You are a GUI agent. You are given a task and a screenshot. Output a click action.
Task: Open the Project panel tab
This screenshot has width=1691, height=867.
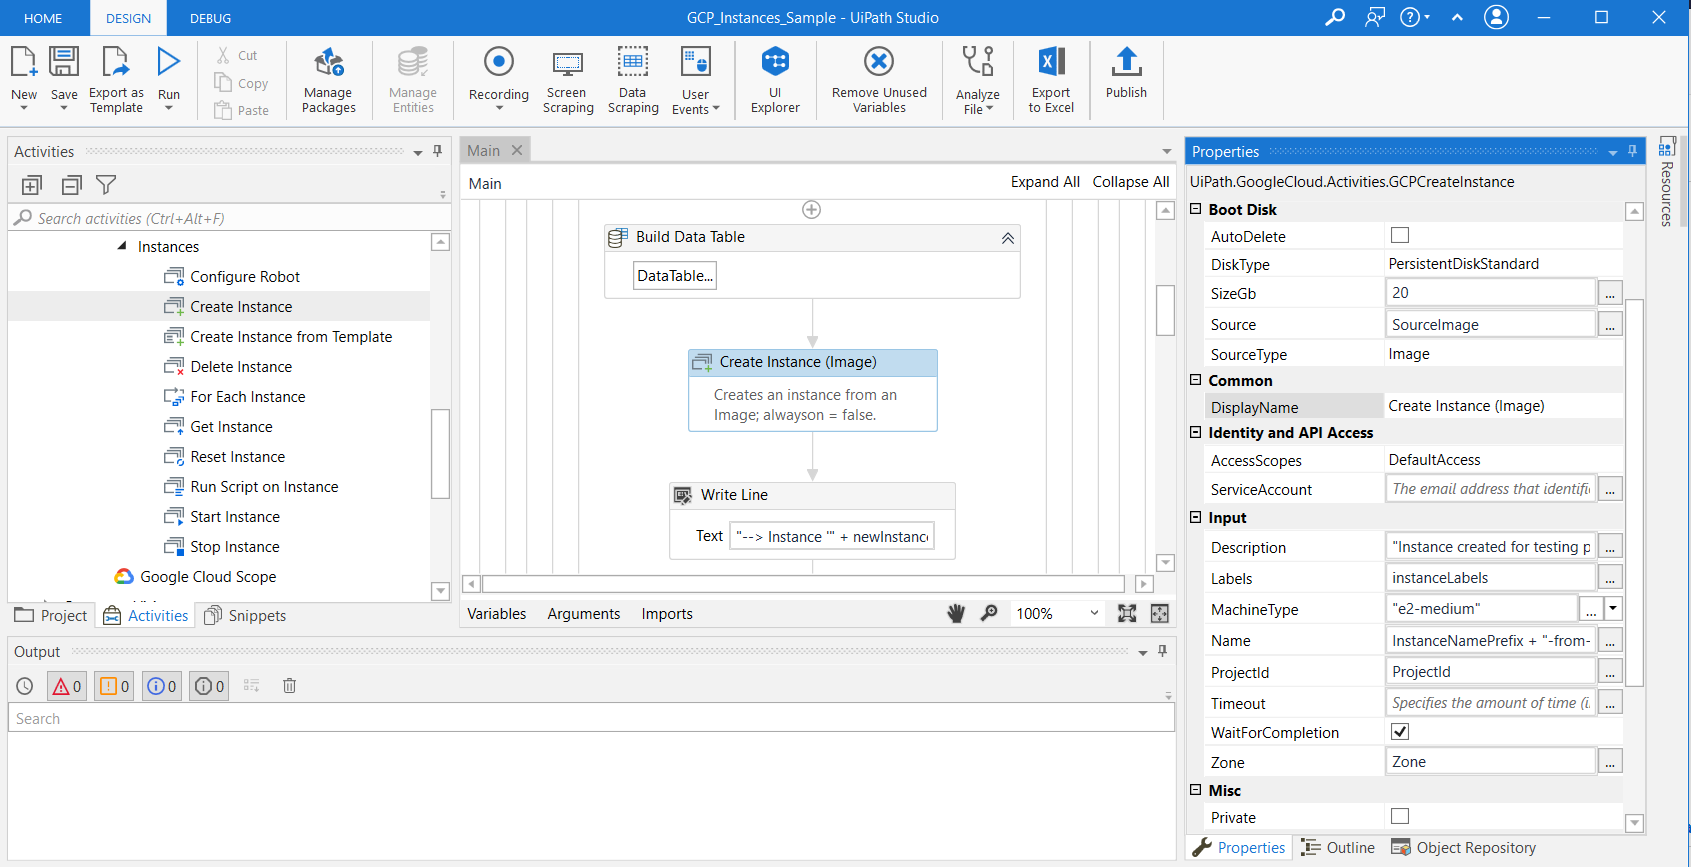click(51, 615)
